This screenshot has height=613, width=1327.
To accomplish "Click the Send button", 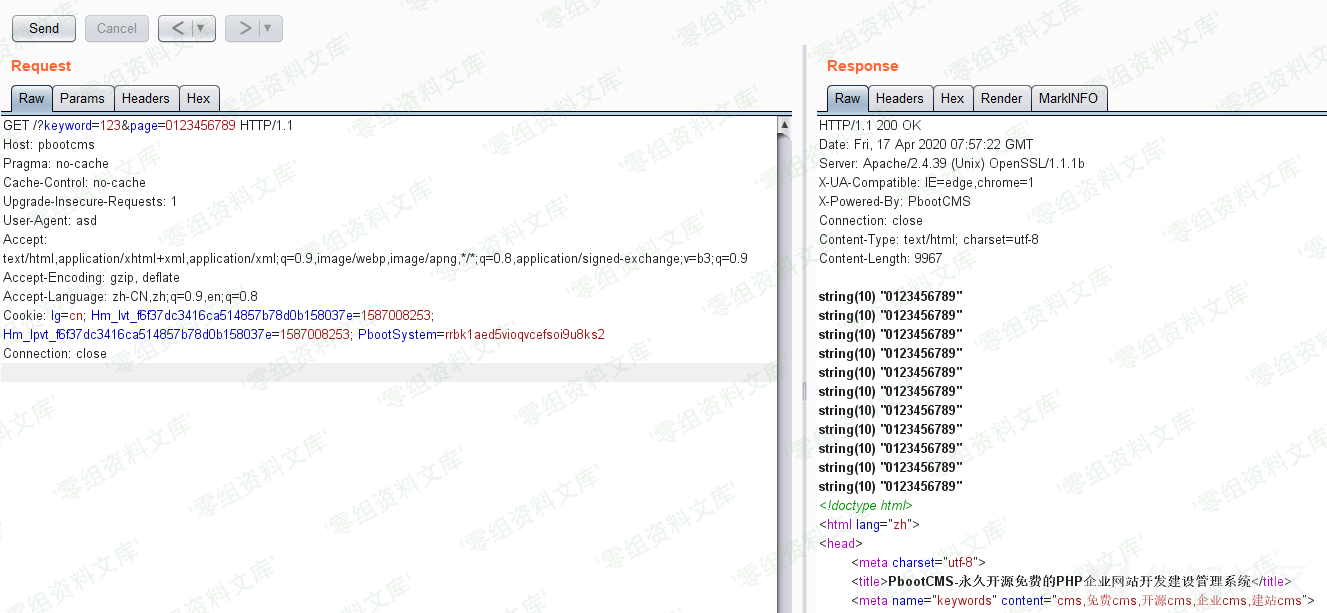I will (44, 28).
